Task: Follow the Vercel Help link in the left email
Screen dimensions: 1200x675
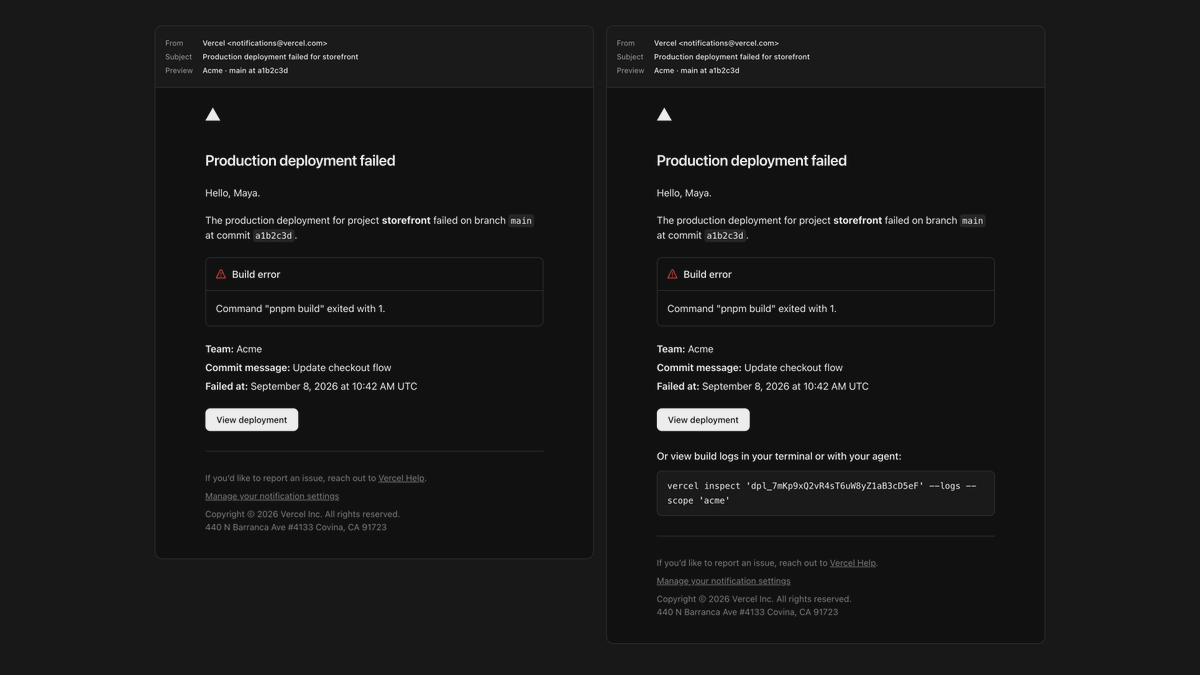Action: coord(401,478)
